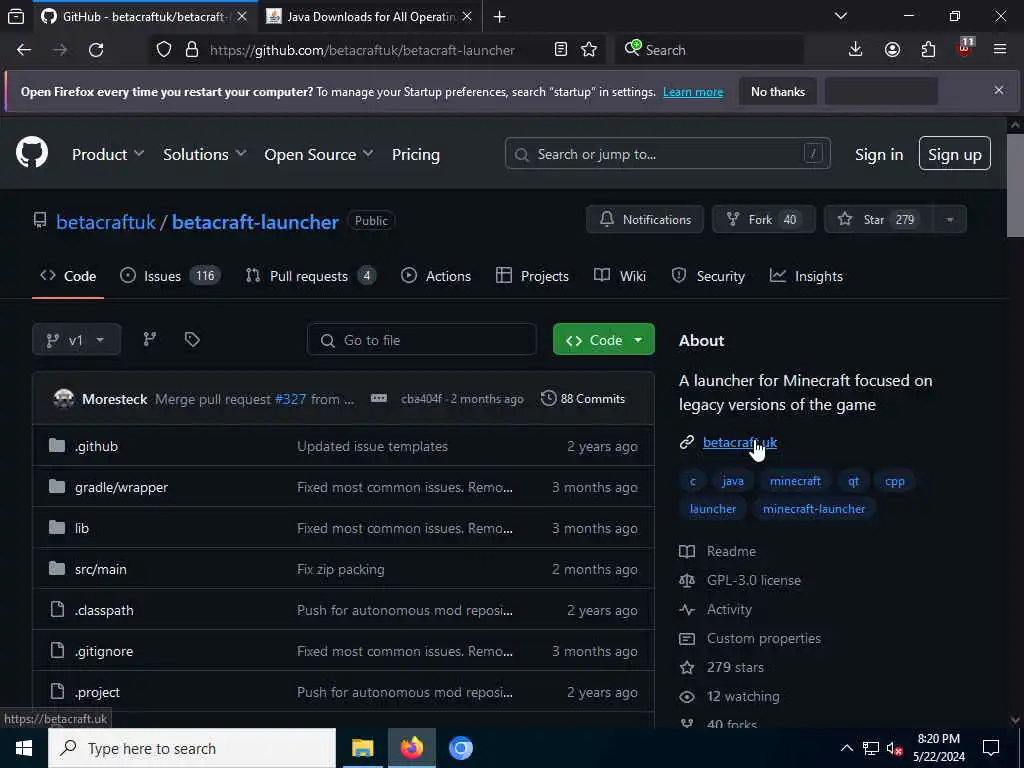Click the Sign up button

954,154
